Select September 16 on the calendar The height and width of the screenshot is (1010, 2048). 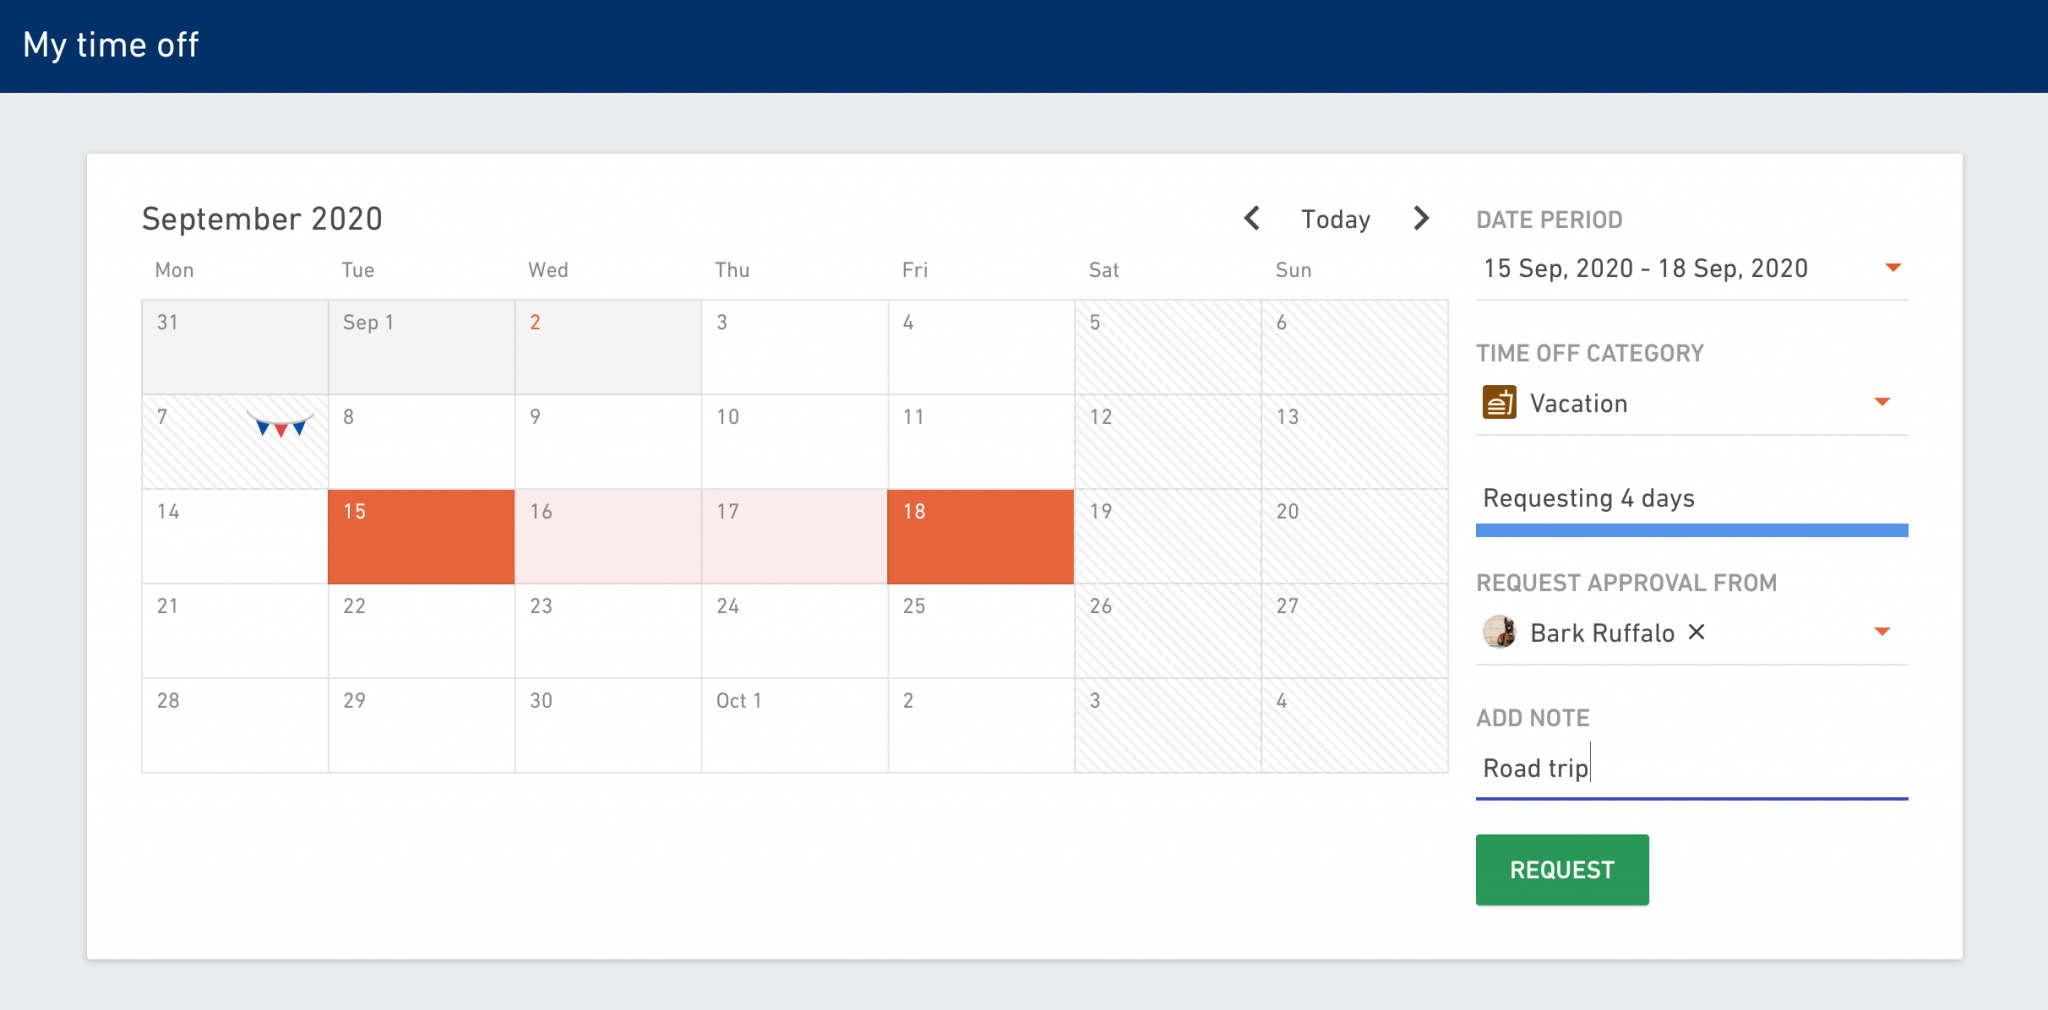tap(608, 537)
